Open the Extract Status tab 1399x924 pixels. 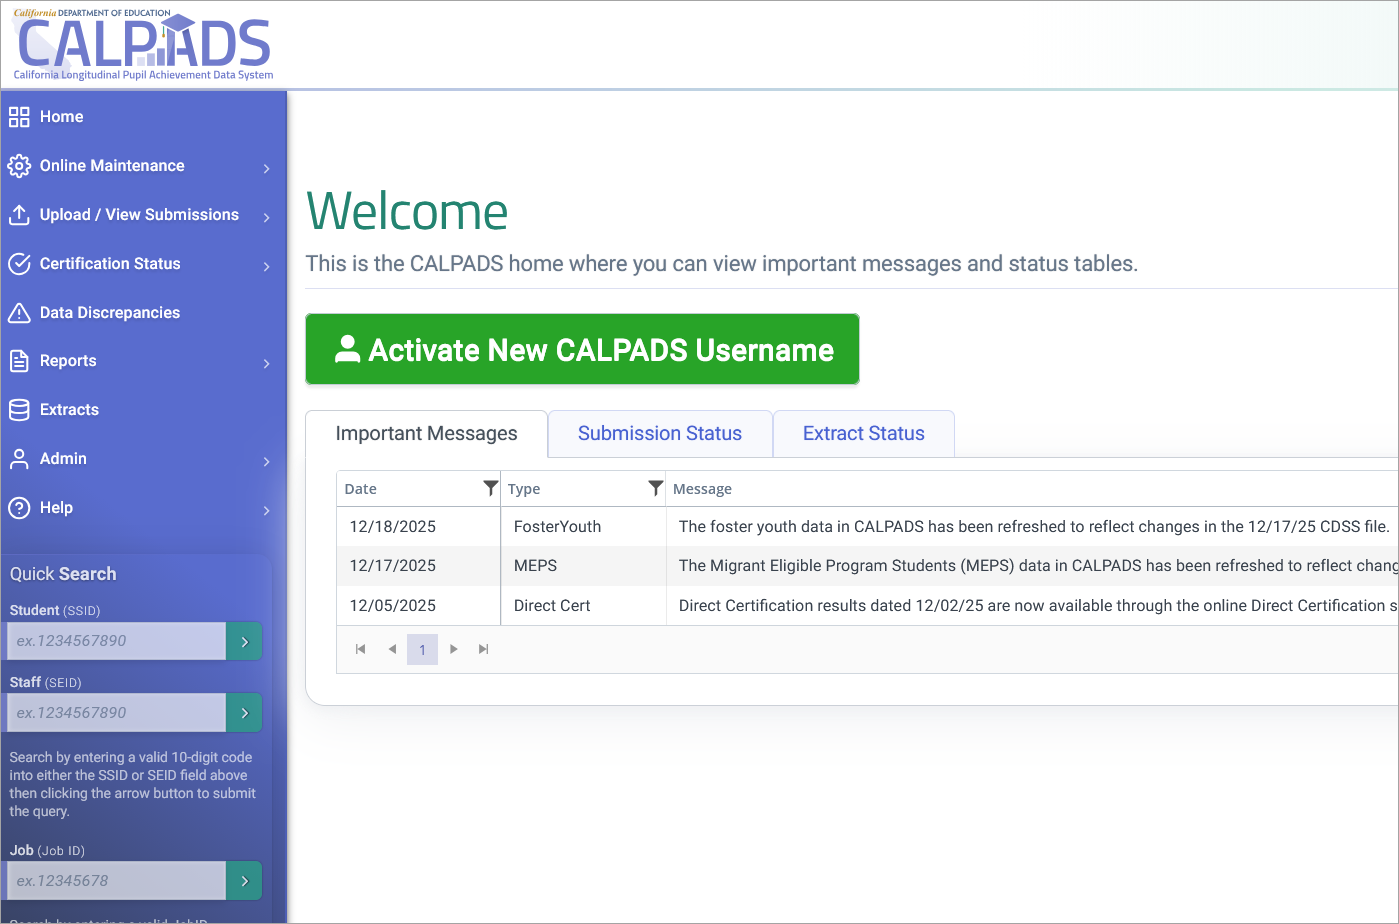[x=863, y=433]
